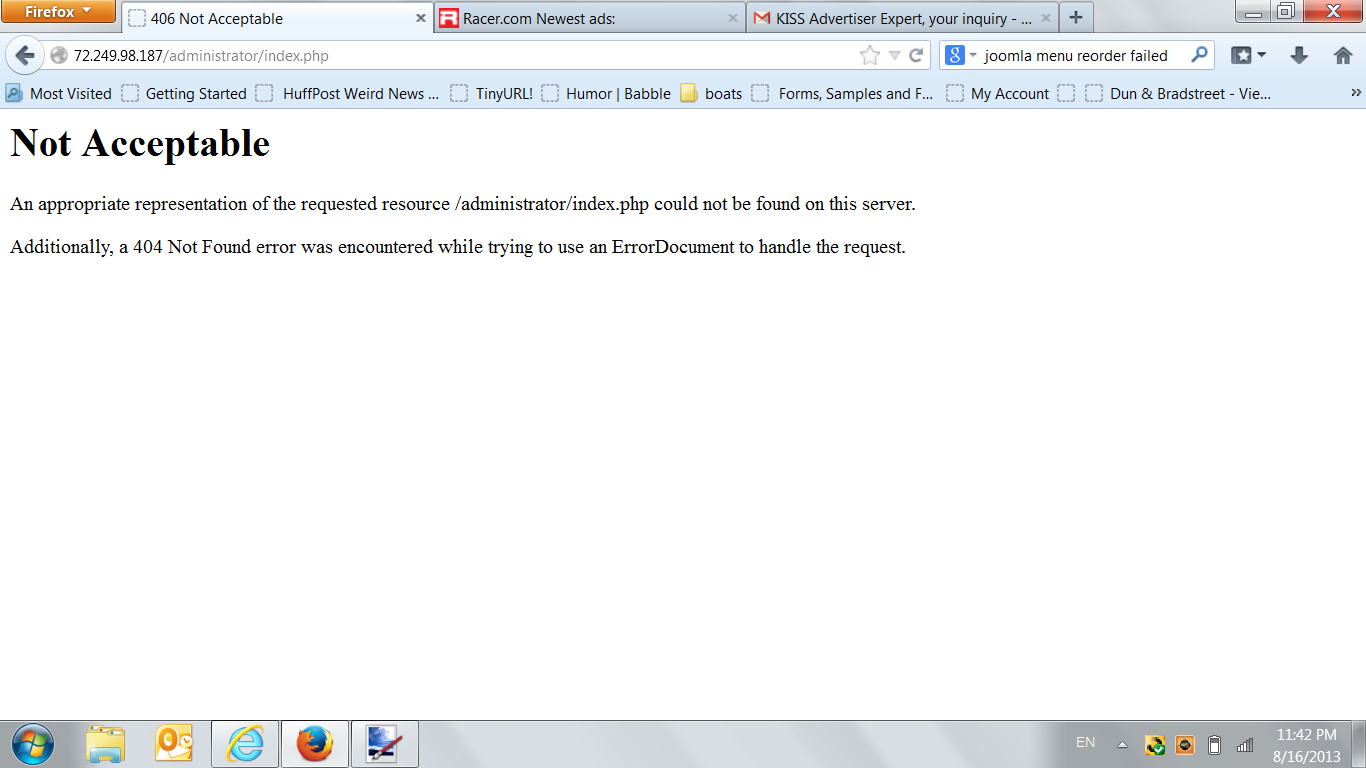
Task: Open the Windows Start menu orb
Action: point(33,744)
